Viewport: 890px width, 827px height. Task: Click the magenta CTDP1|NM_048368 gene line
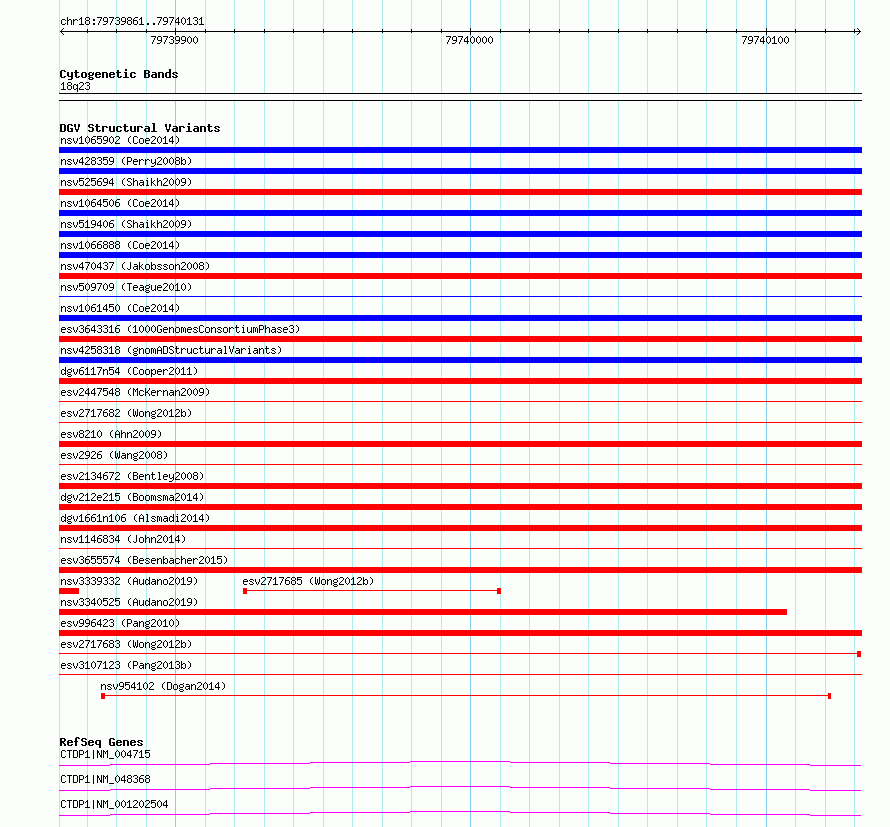coord(460,788)
